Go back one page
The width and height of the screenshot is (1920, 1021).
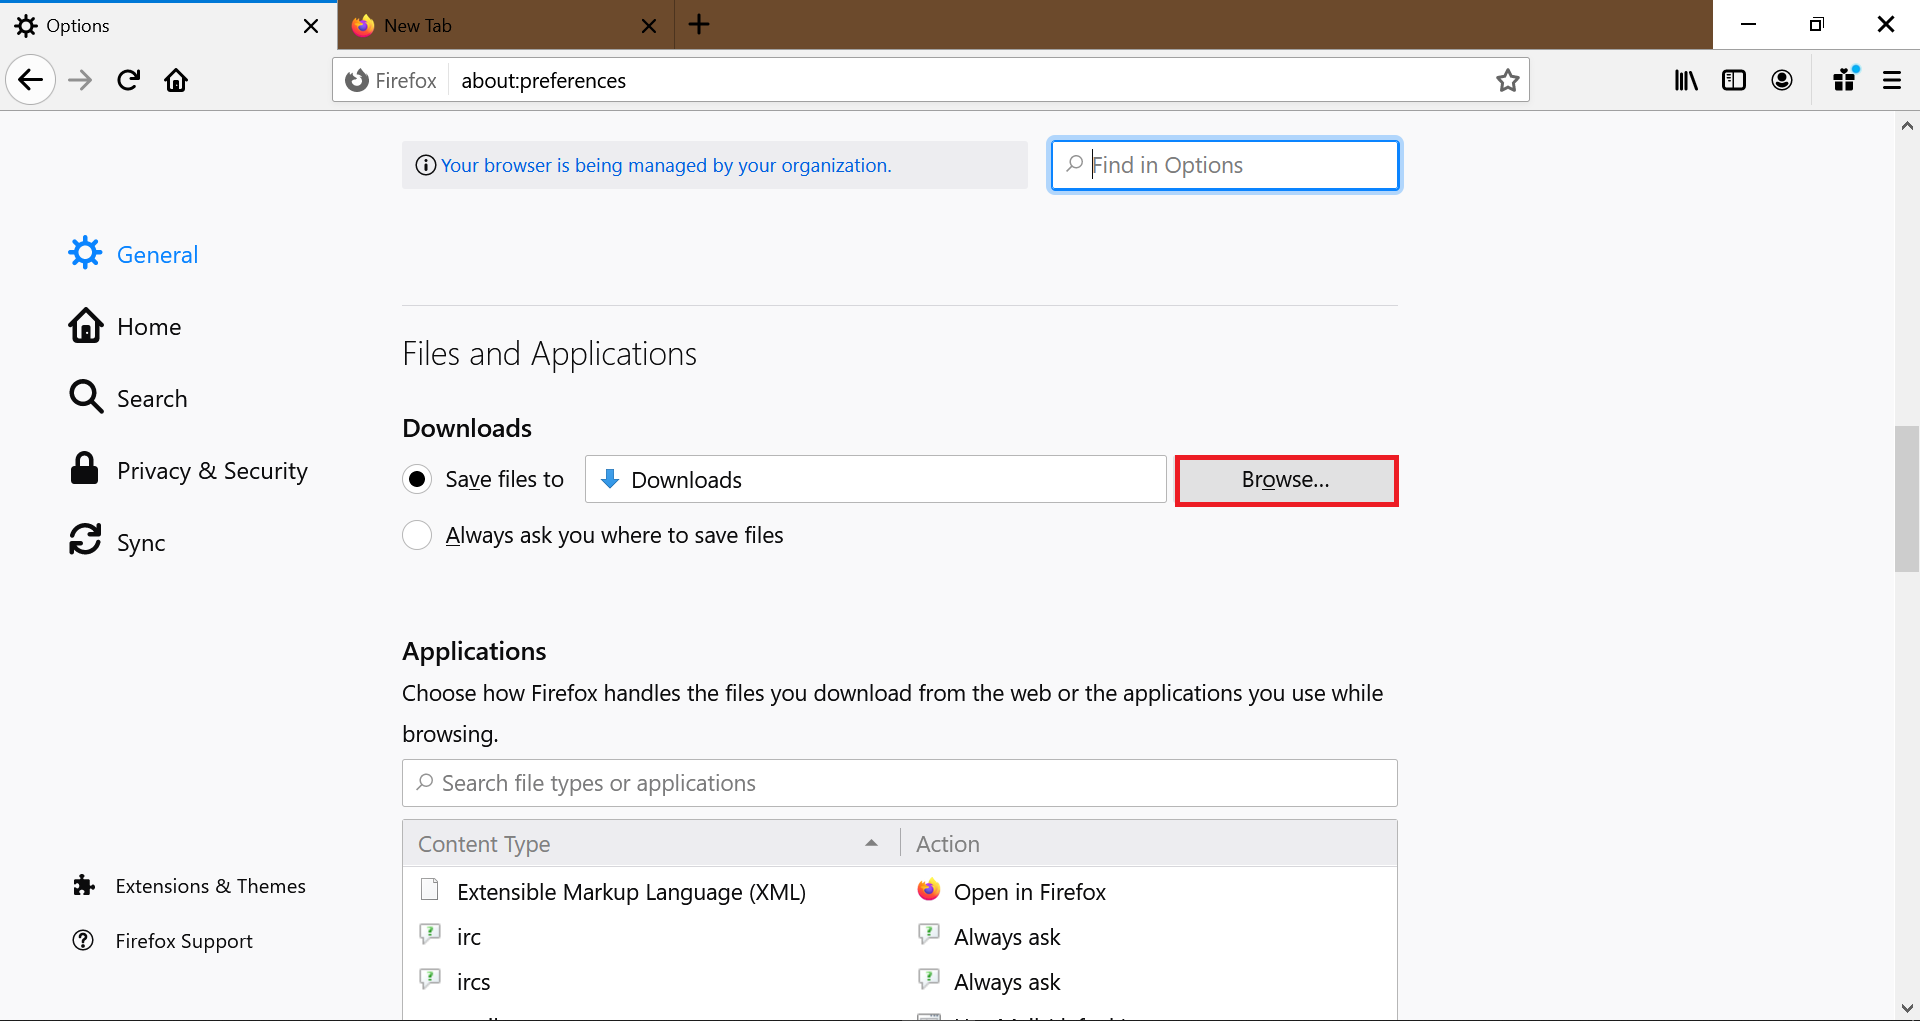tap(31, 80)
